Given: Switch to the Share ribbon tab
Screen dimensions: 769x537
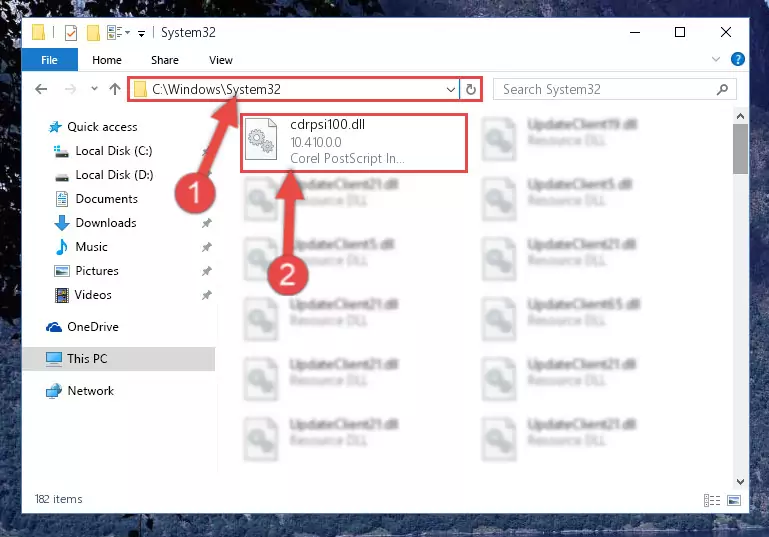Looking at the screenshot, I should (x=165, y=60).
